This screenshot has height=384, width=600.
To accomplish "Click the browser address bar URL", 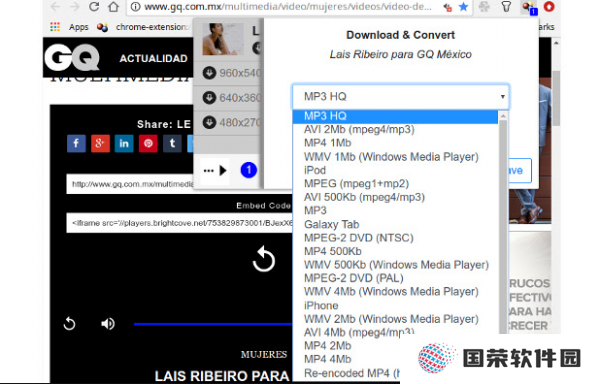I will coord(288,7).
